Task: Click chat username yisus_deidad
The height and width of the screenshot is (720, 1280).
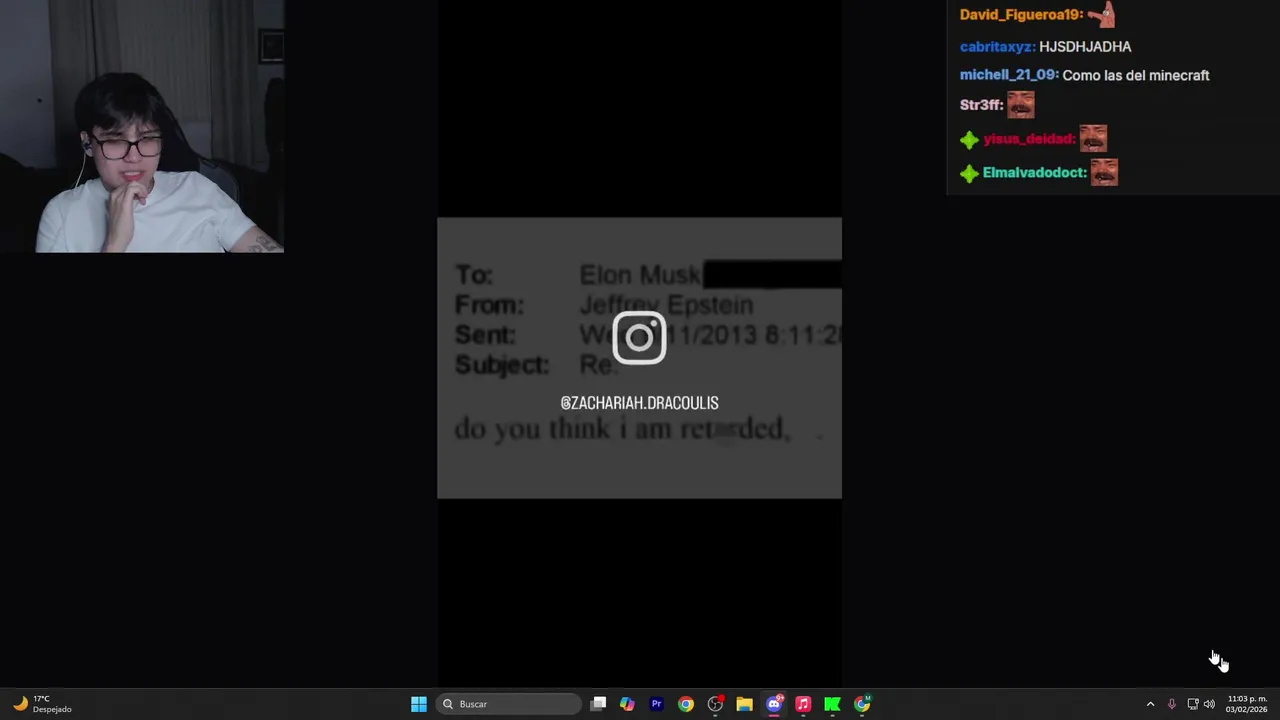Action: coord(1029,139)
